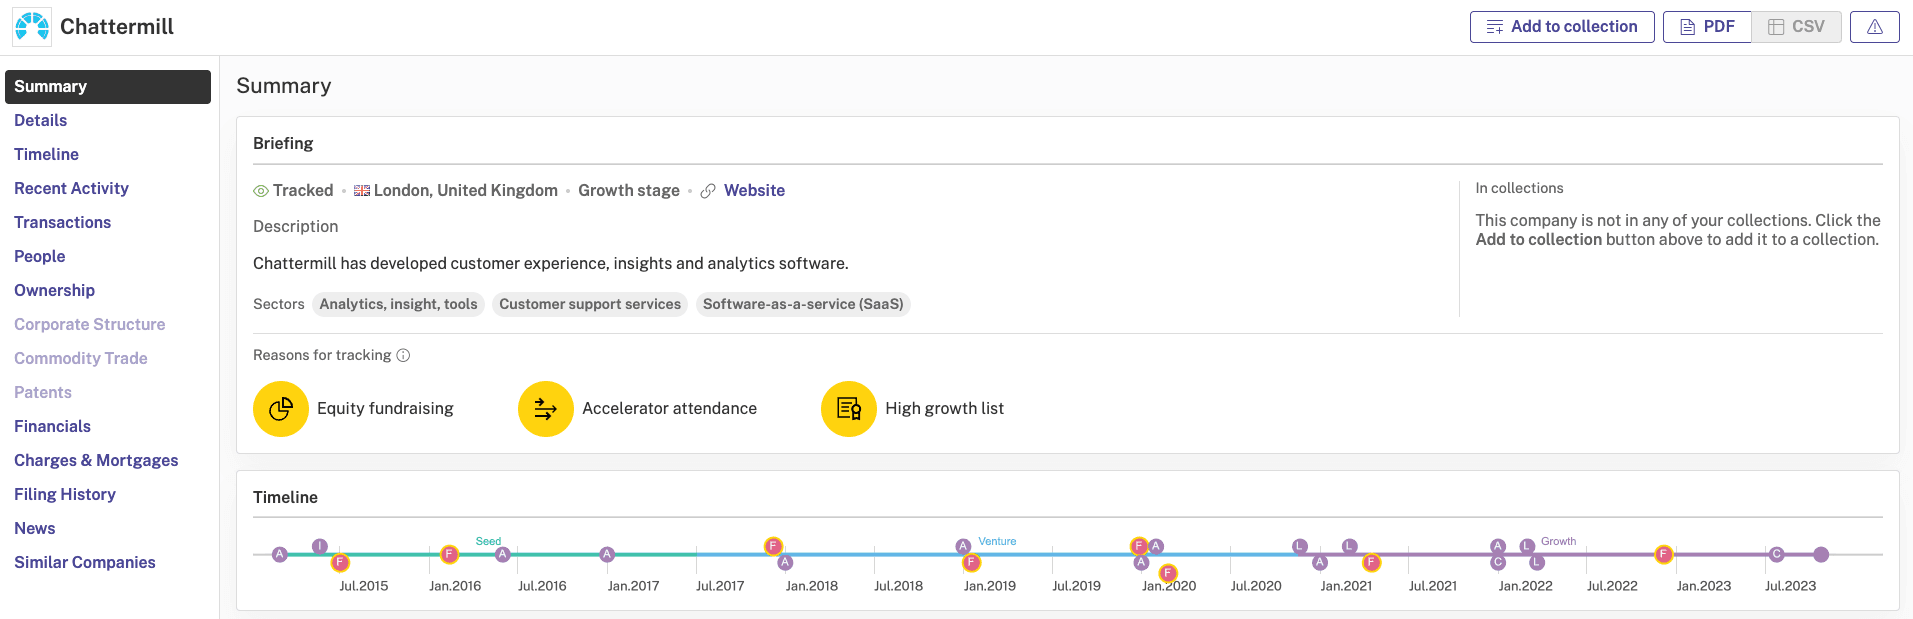Open Charges & Mortgages
Image resolution: width=1913 pixels, height=619 pixels.
click(x=96, y=461)
